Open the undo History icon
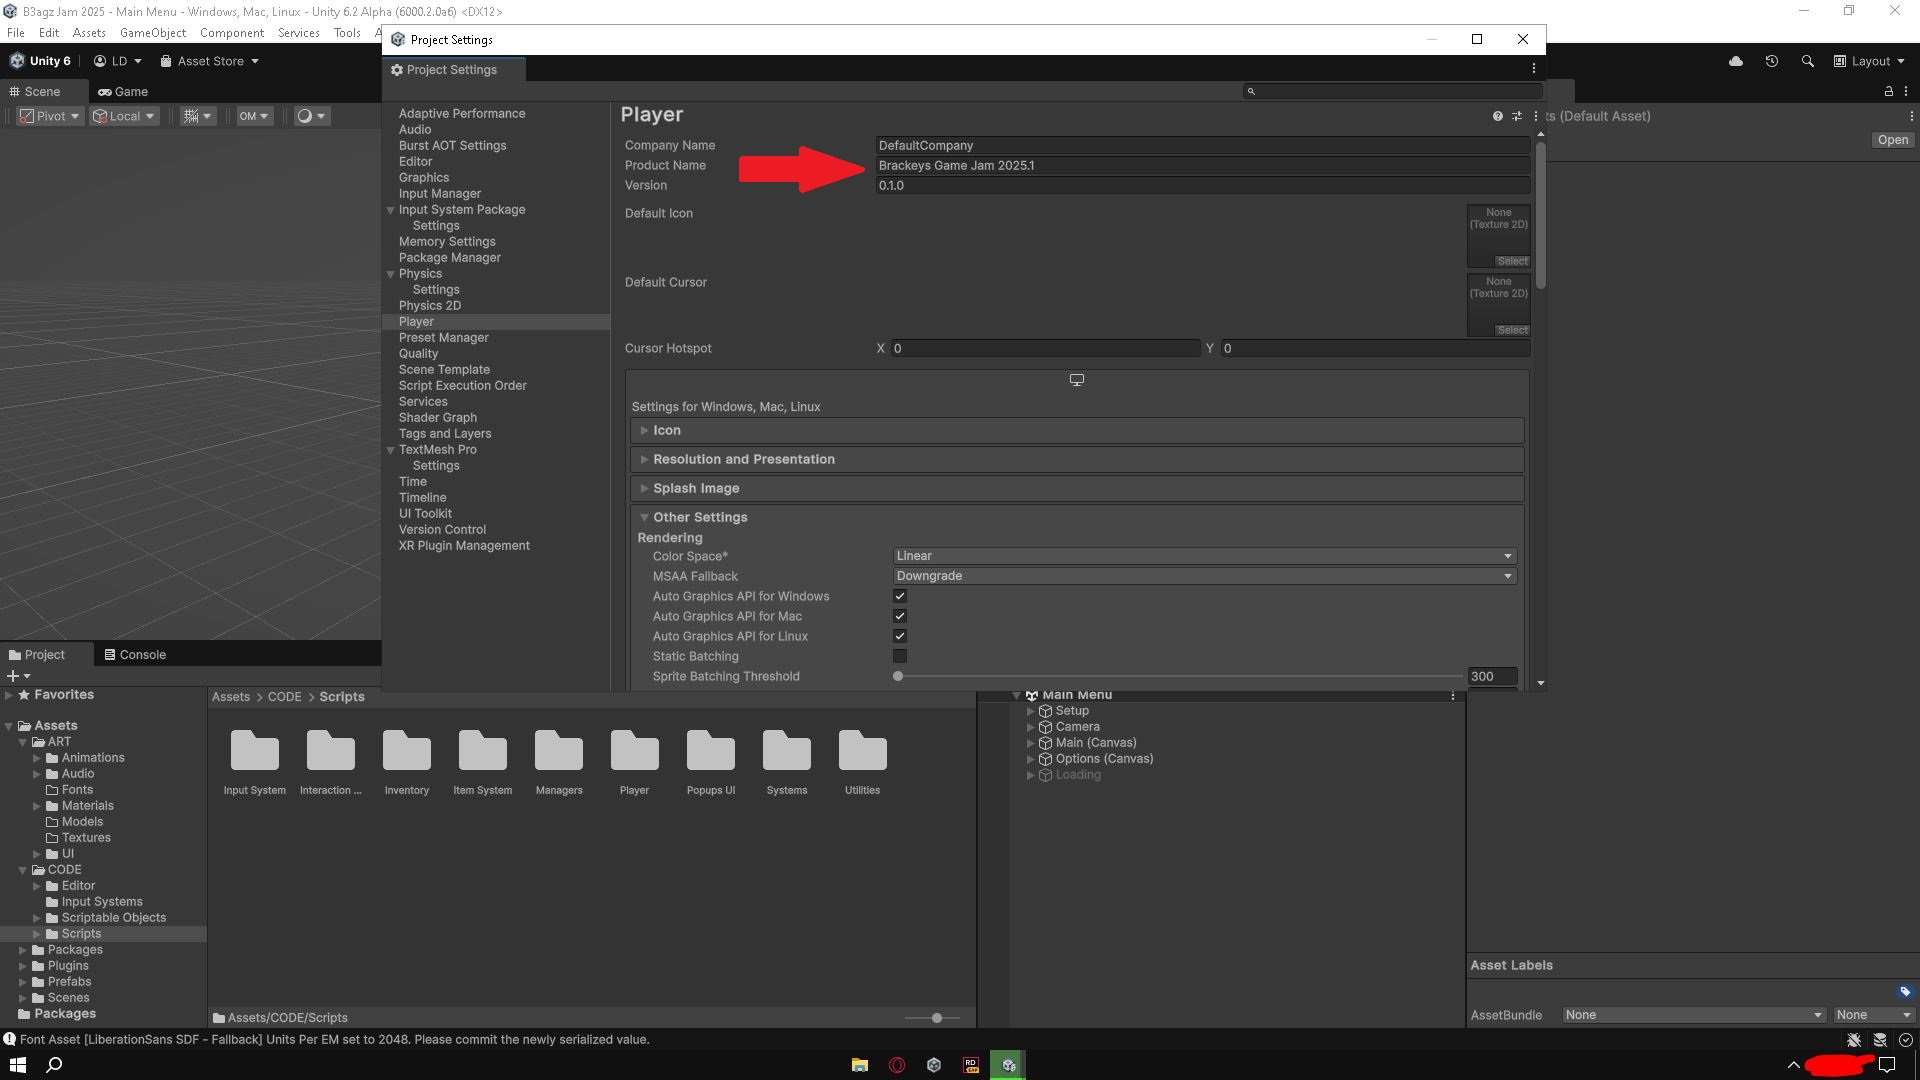Screen dimensions: 1920x1080 1771,61
